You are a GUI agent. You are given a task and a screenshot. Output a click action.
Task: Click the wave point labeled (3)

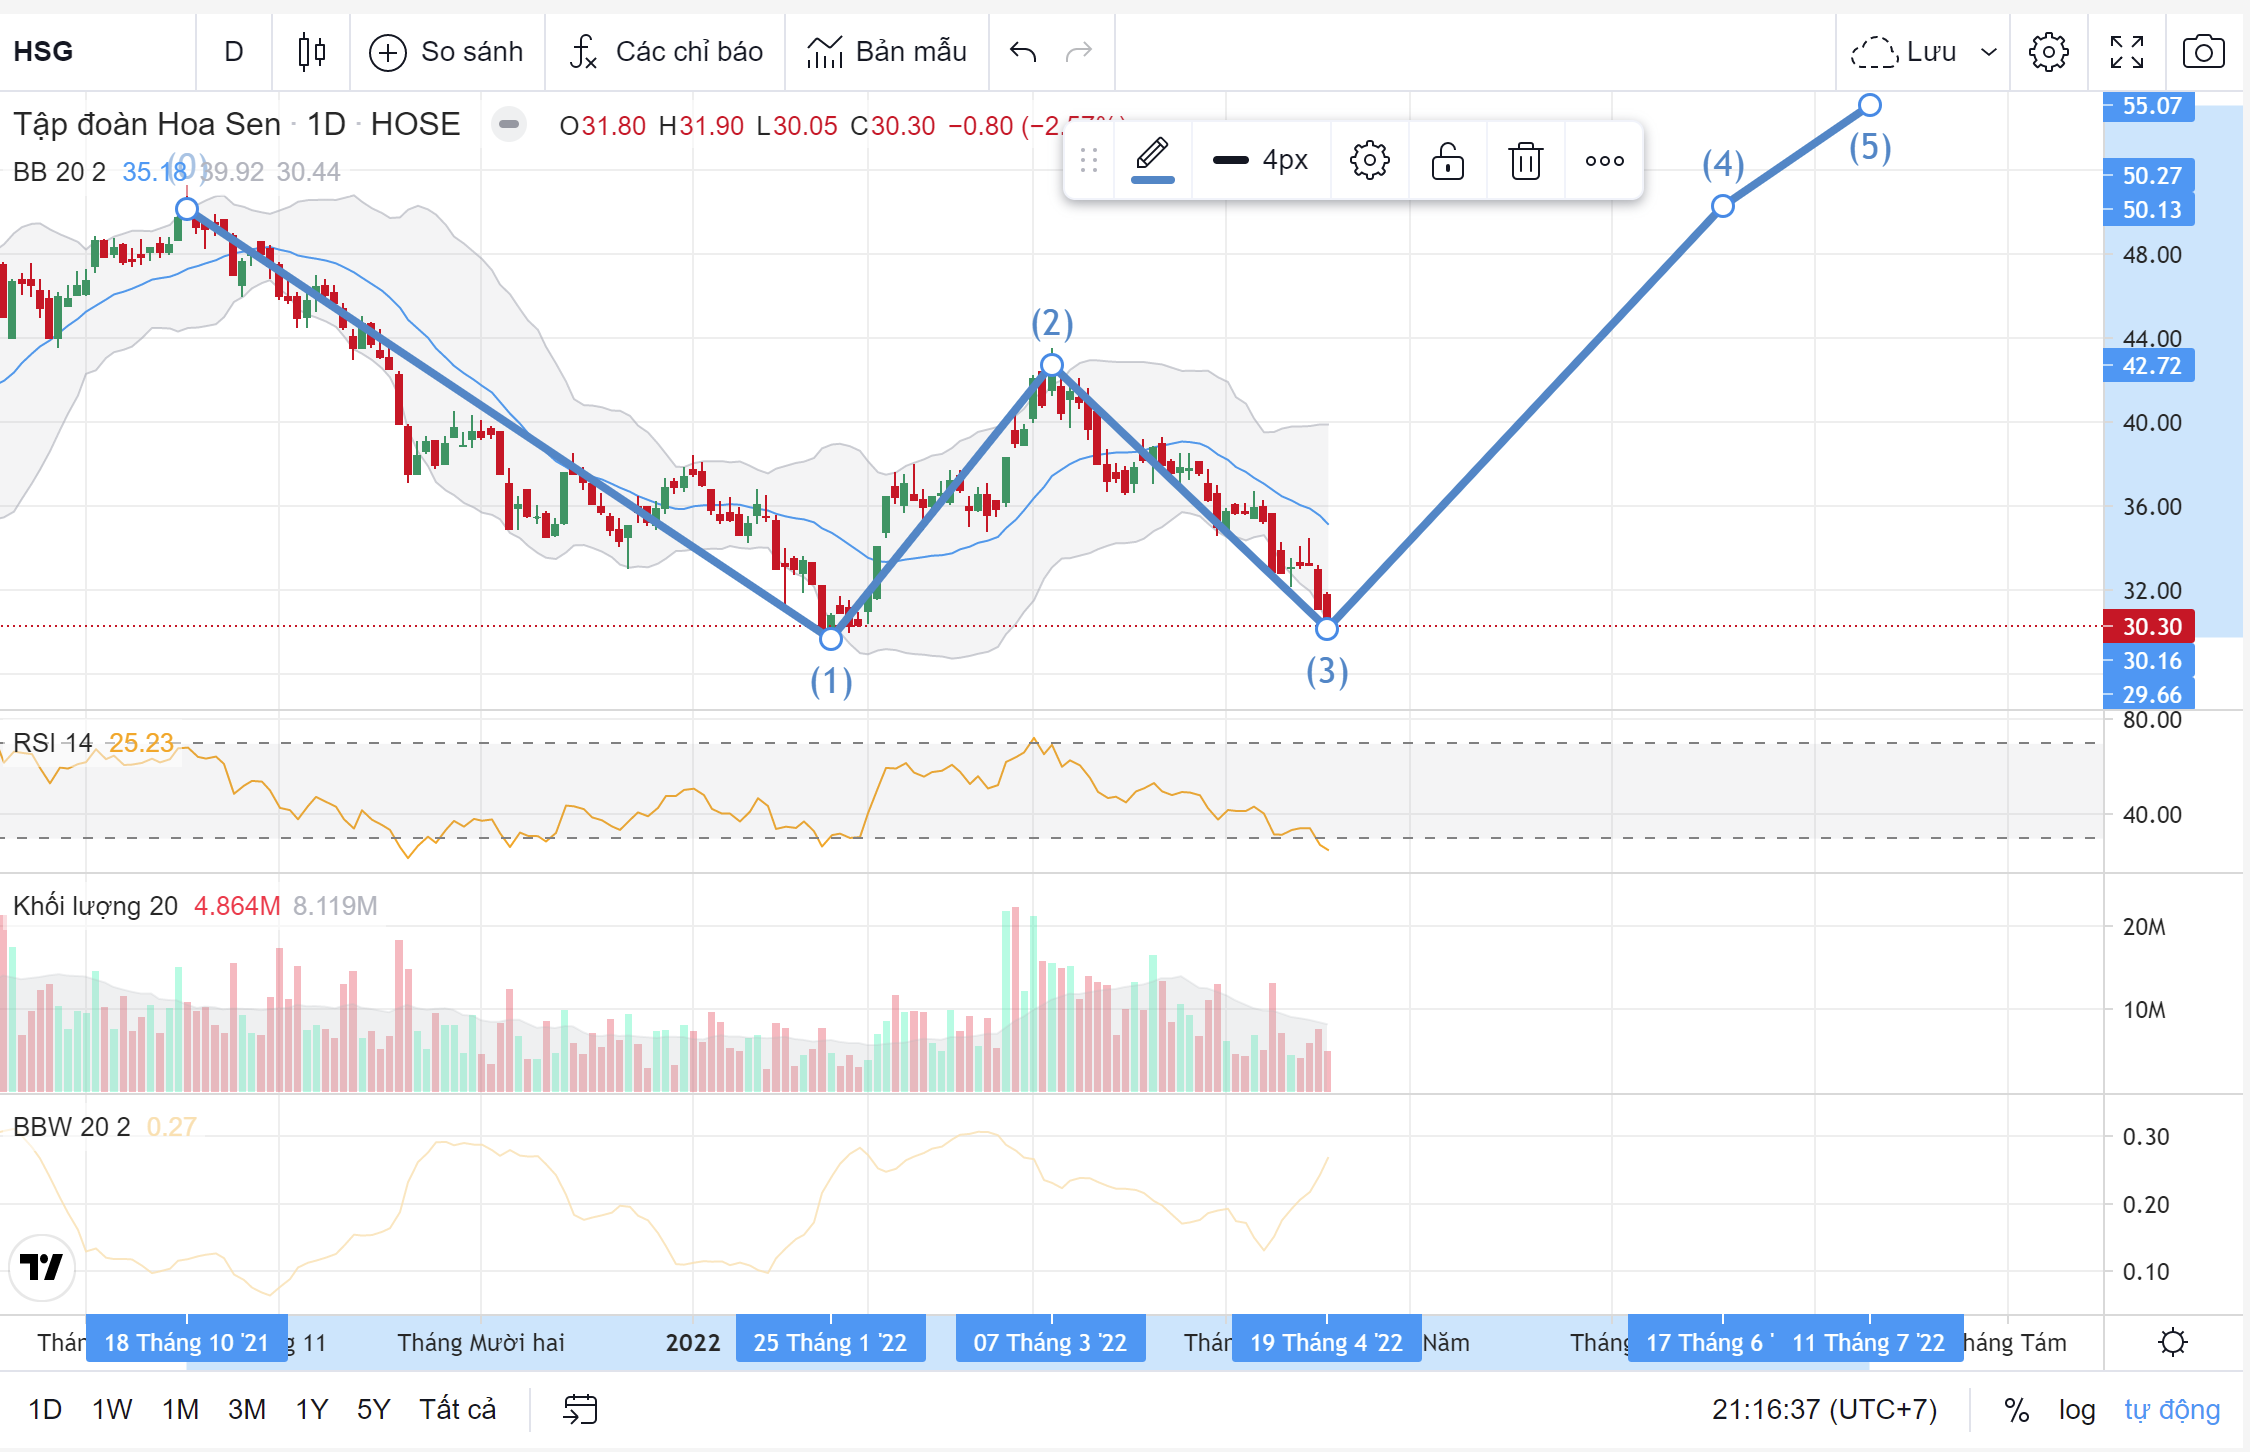coord(1327,629)
